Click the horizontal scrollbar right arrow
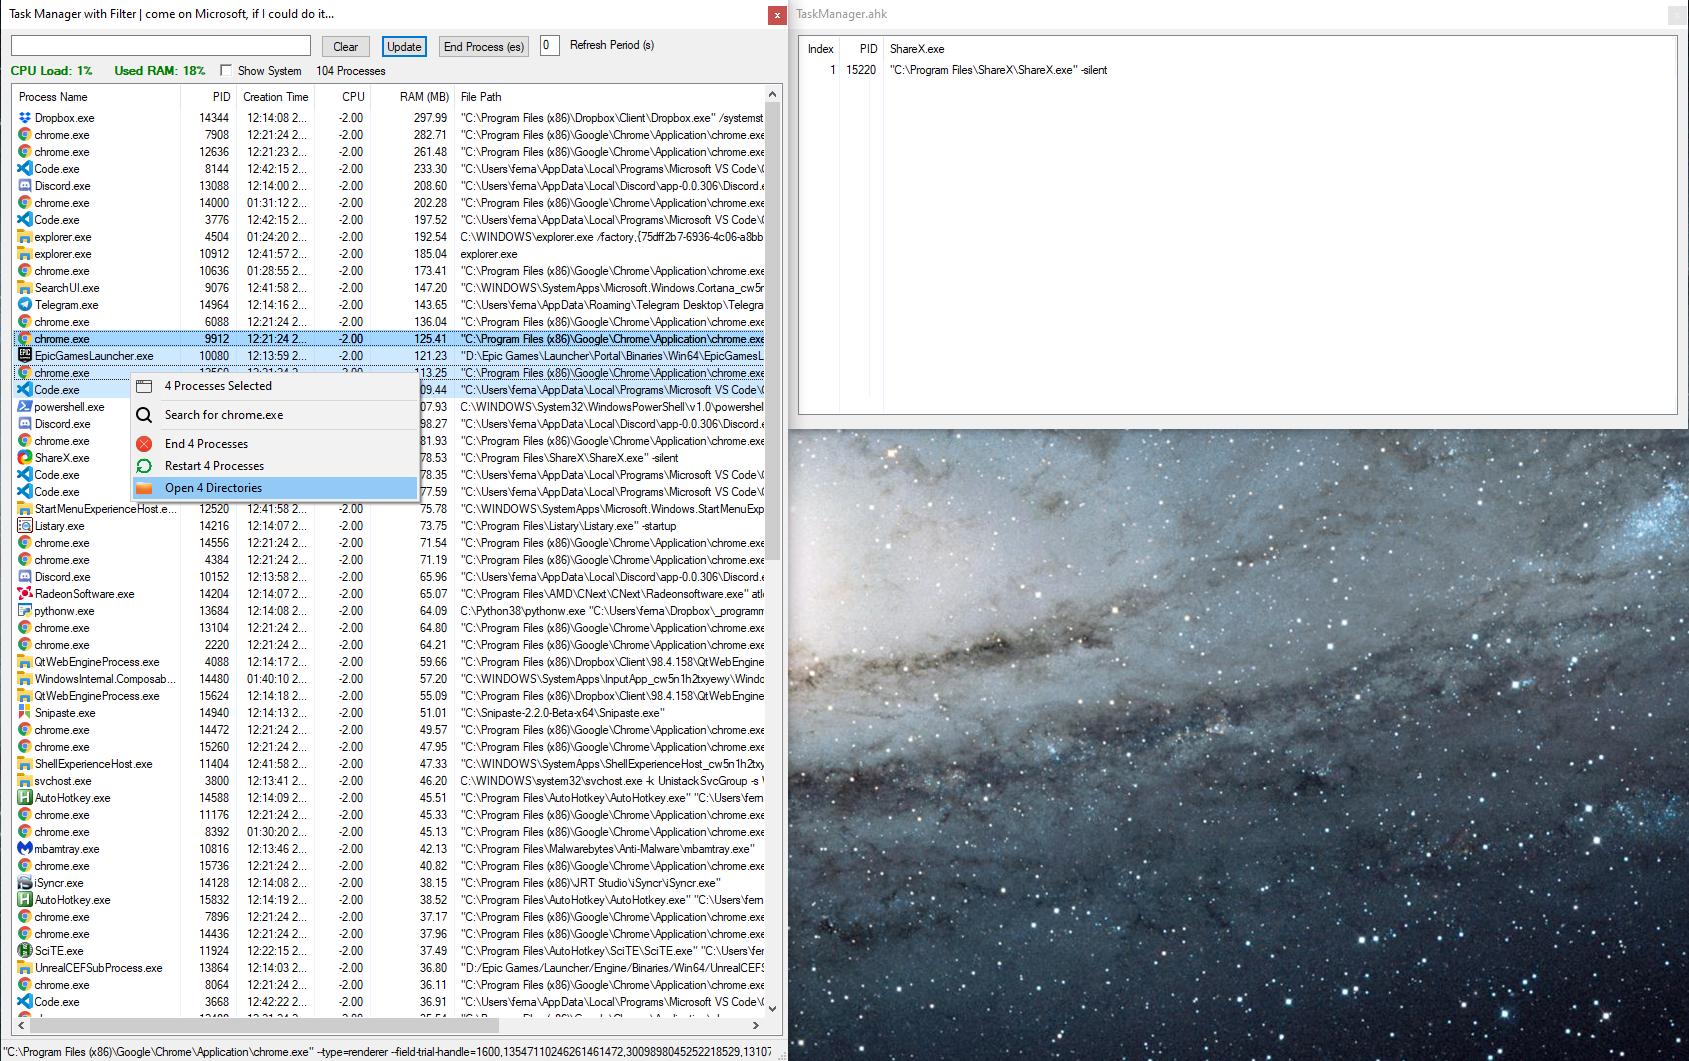Image resolution: width=1689 pixels, height=1061 pixels. tap(756, 1025)
